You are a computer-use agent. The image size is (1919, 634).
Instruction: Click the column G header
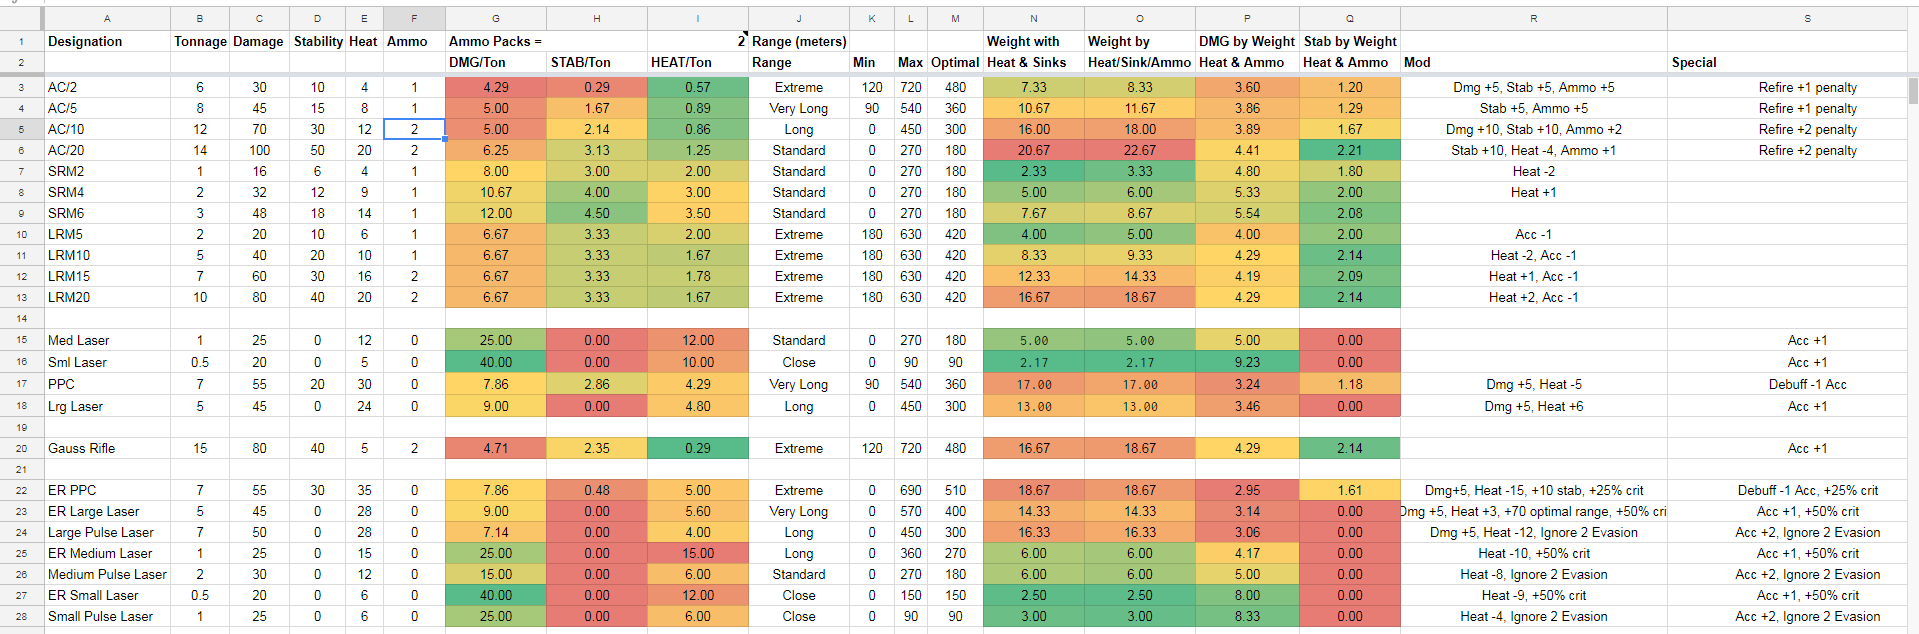click(x=496, y=18)
